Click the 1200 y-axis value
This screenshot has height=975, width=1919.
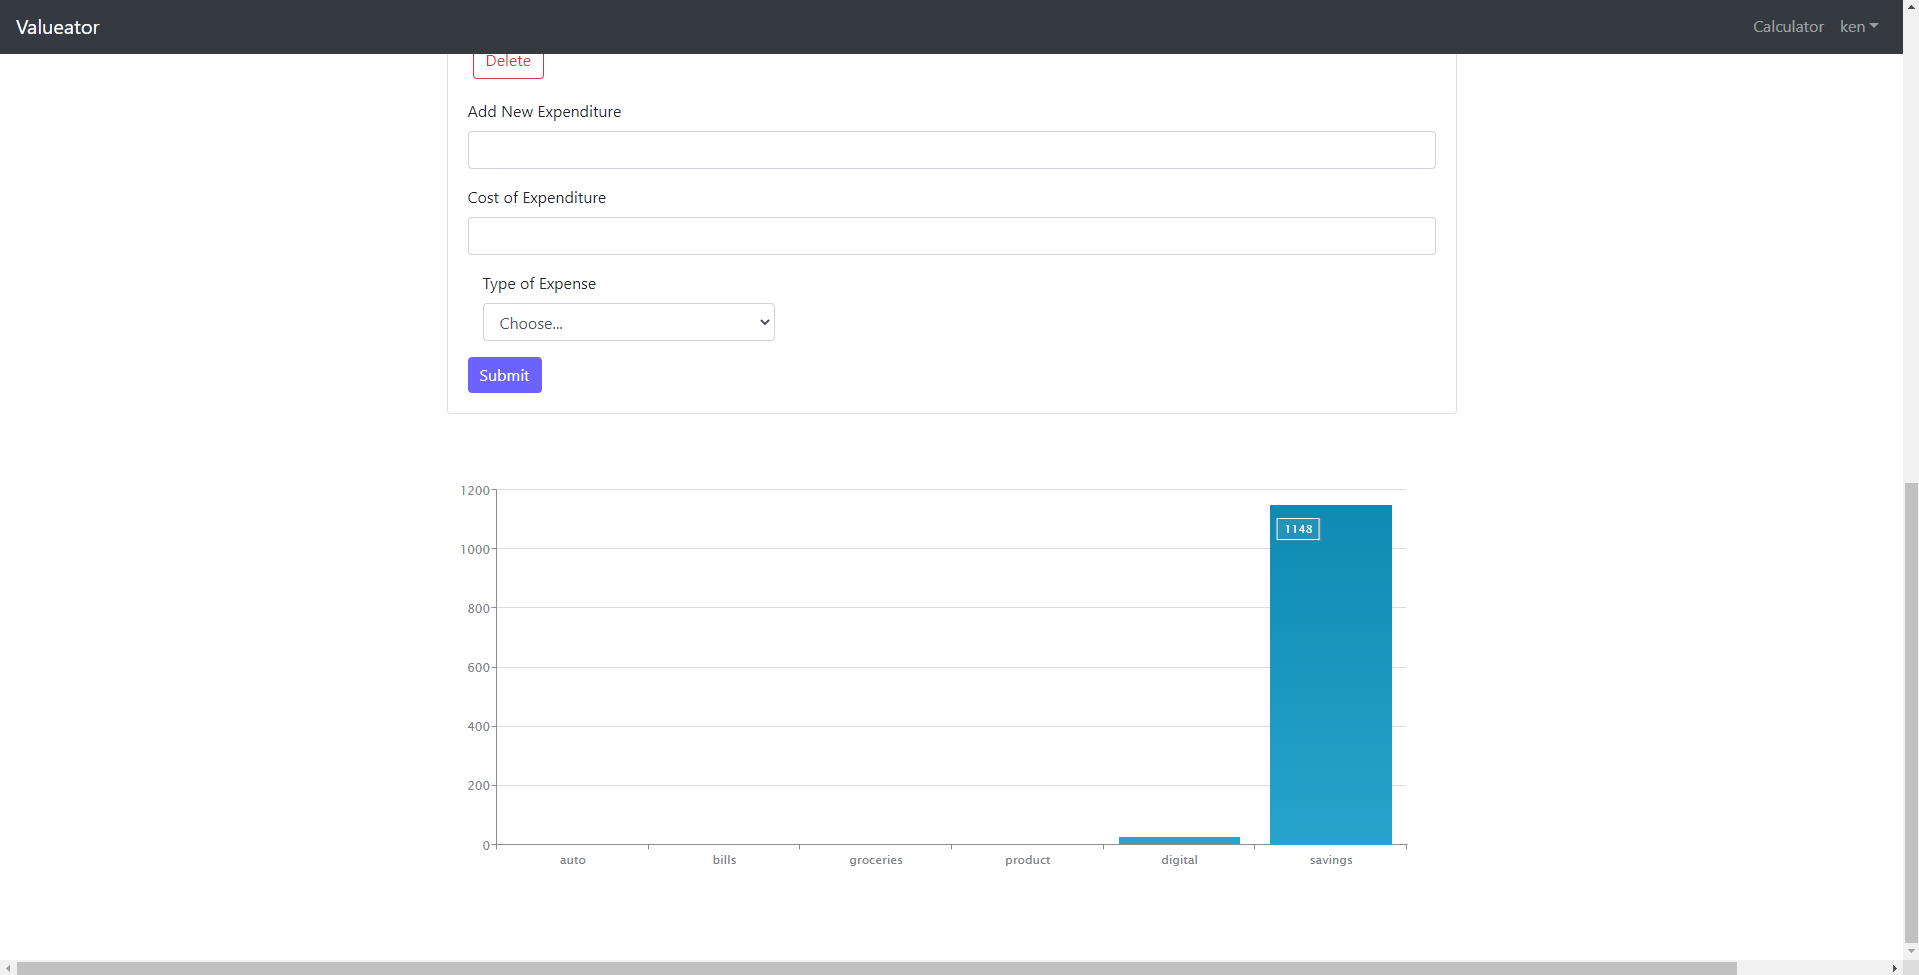pos(475,490)
